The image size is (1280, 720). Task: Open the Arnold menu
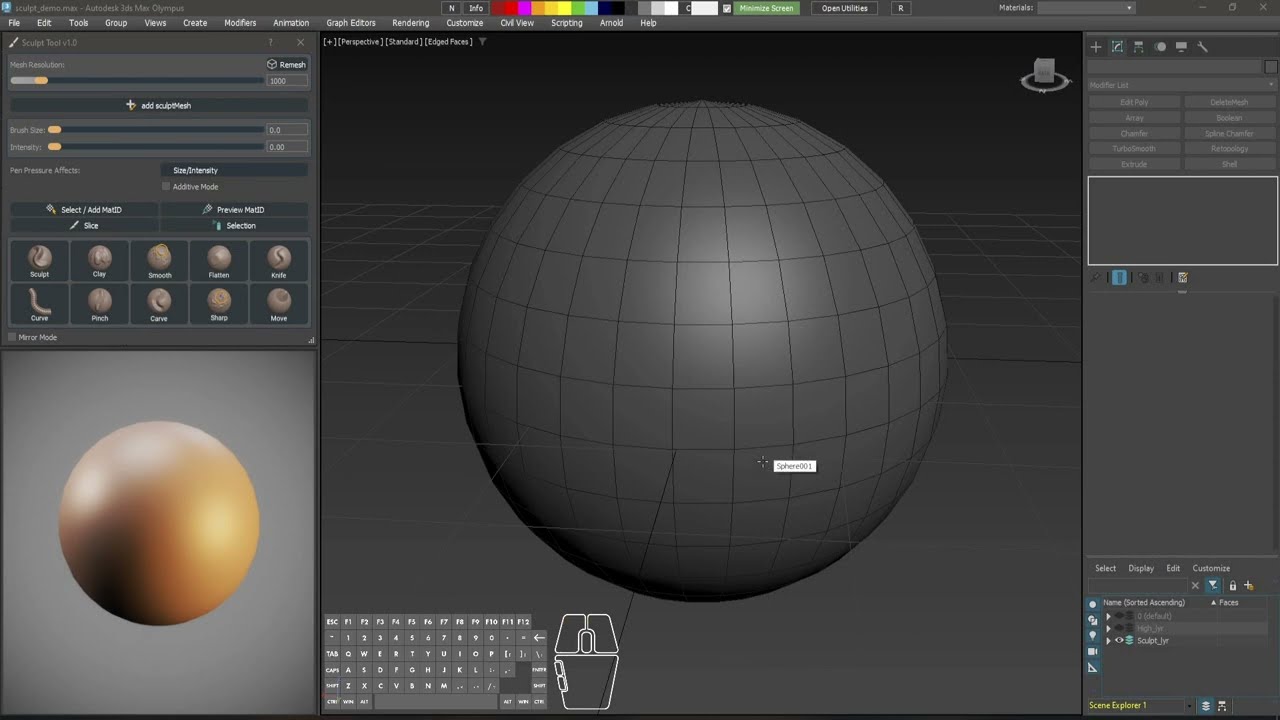point(611,23)
